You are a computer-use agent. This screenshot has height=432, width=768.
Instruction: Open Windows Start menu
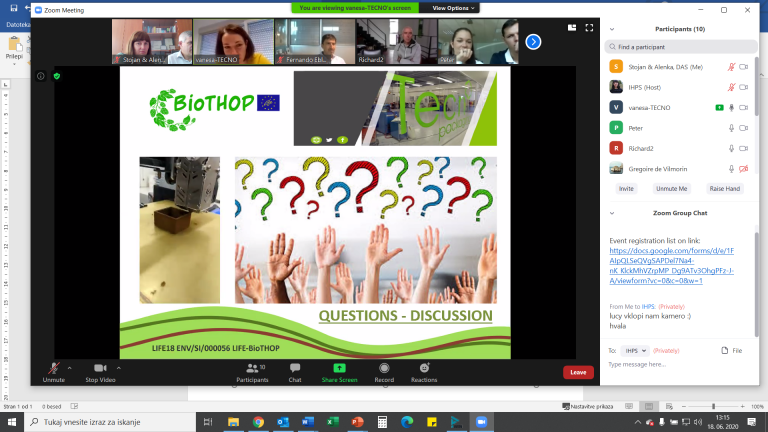[12, 422]
